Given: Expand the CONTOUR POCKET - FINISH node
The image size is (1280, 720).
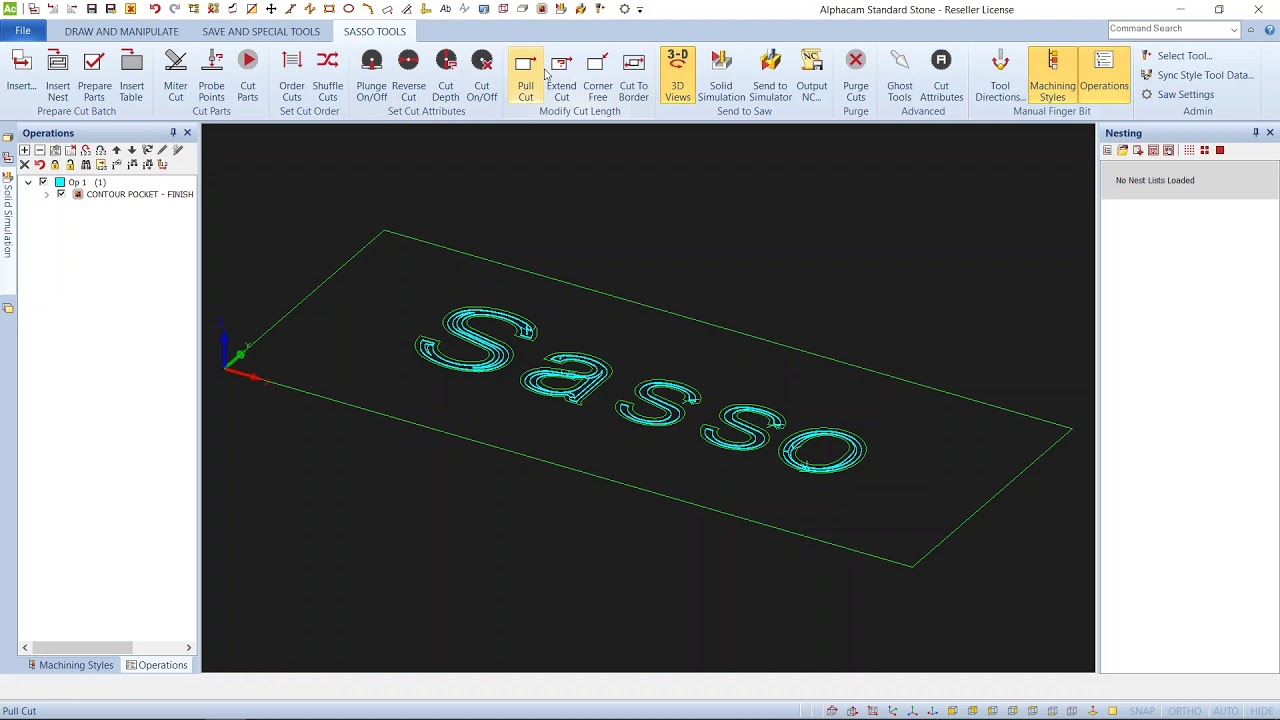Looking at the screenshot, I should click(x=46, y=194).
